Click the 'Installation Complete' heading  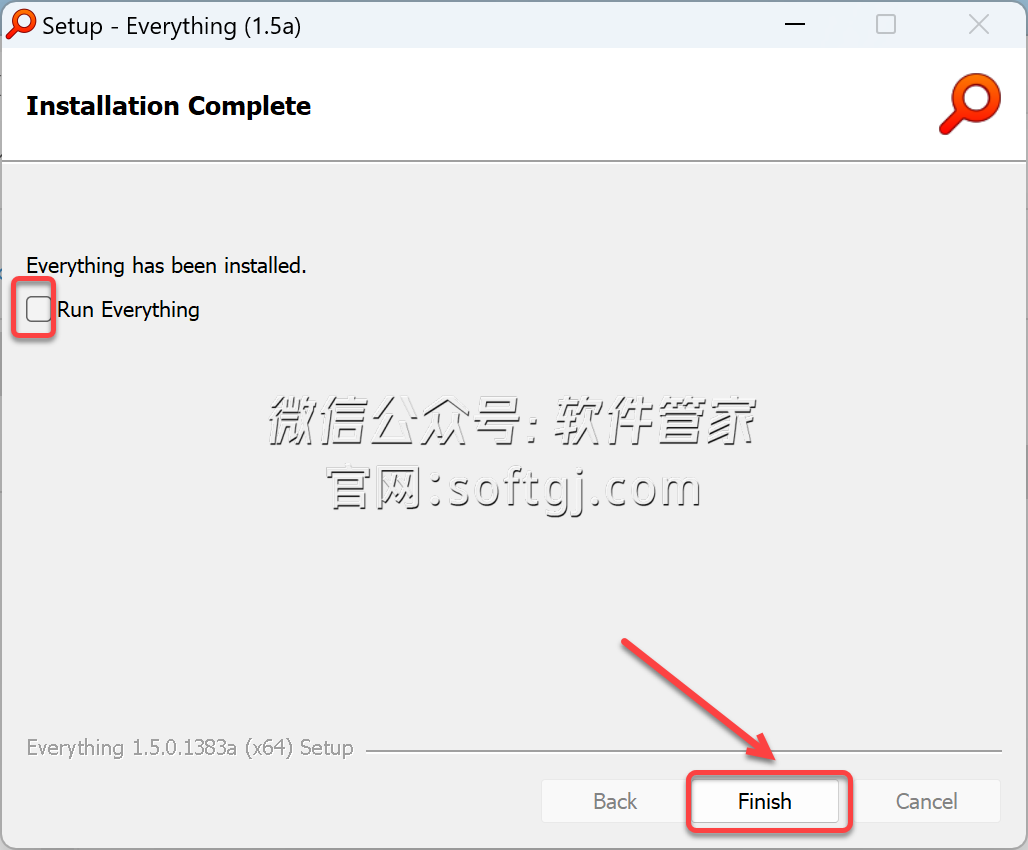coord(168,106)
